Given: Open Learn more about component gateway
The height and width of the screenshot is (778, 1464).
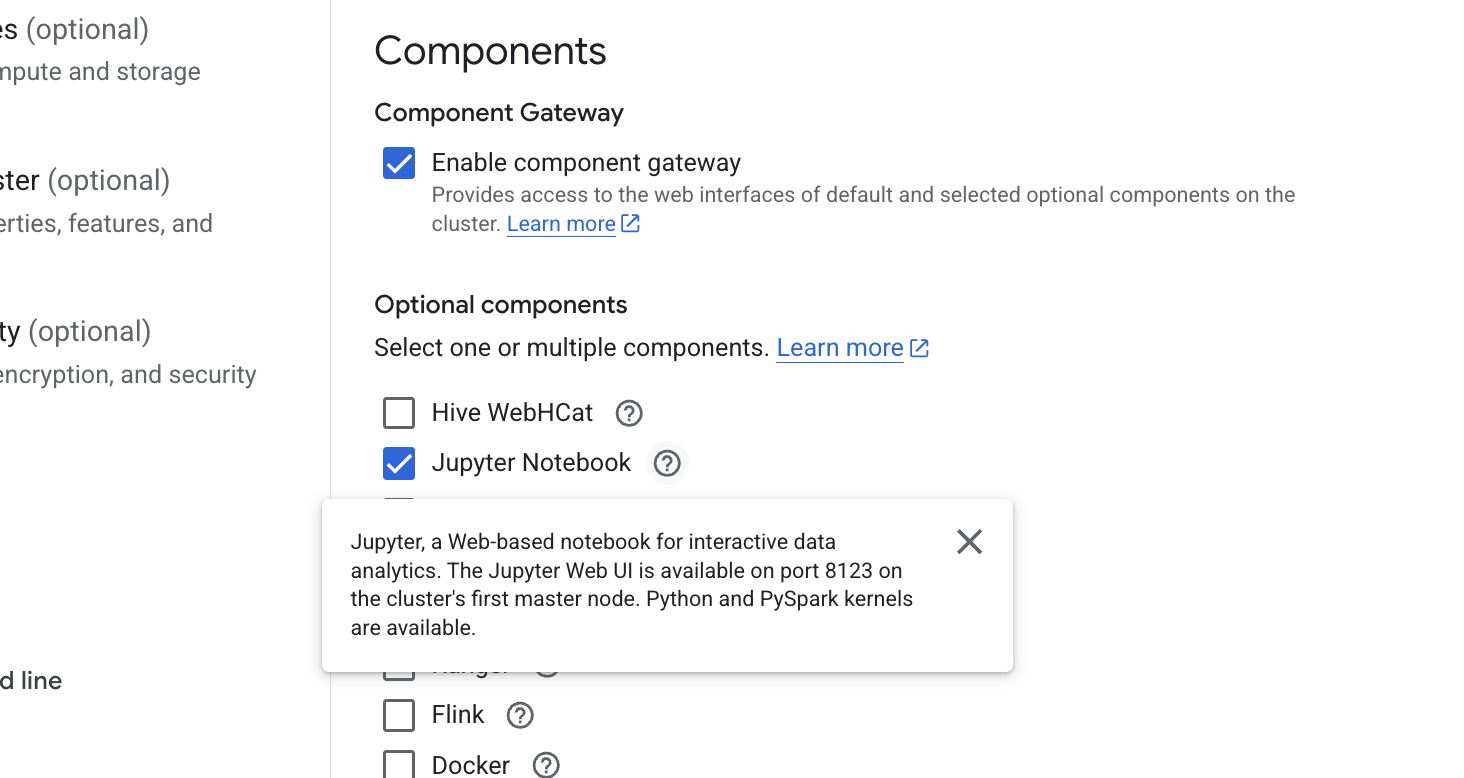Looking at the screenshot, I should (x=560, y=223).
